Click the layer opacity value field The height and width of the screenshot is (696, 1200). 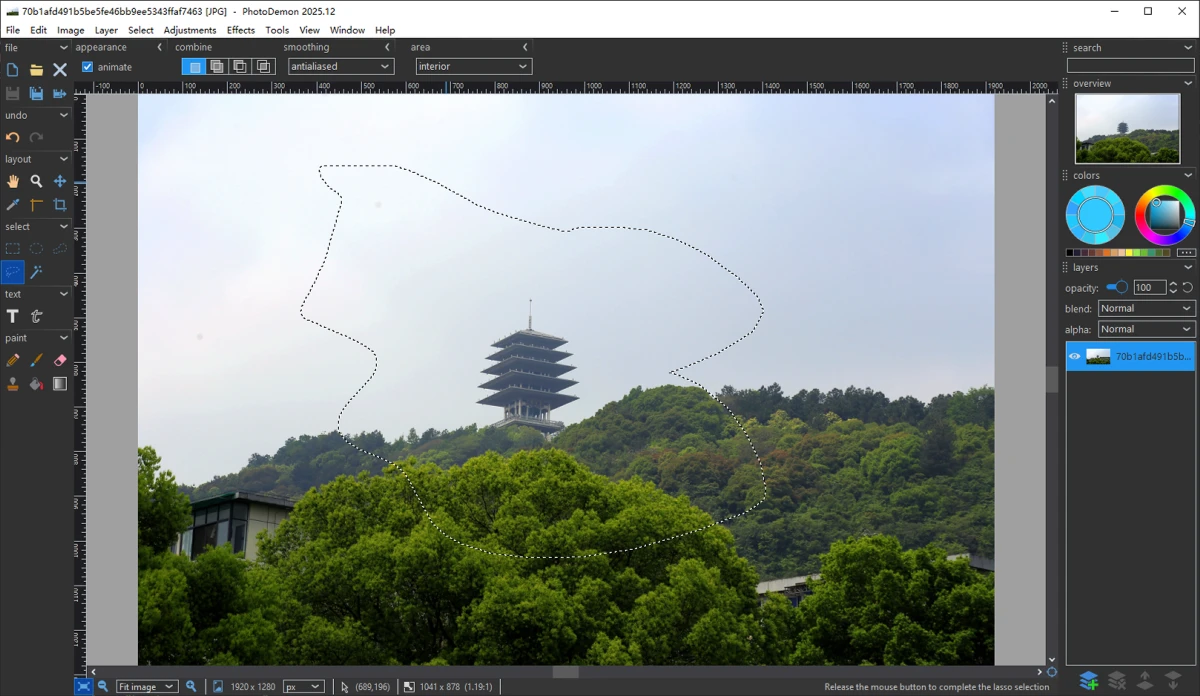click(1149, 287)
